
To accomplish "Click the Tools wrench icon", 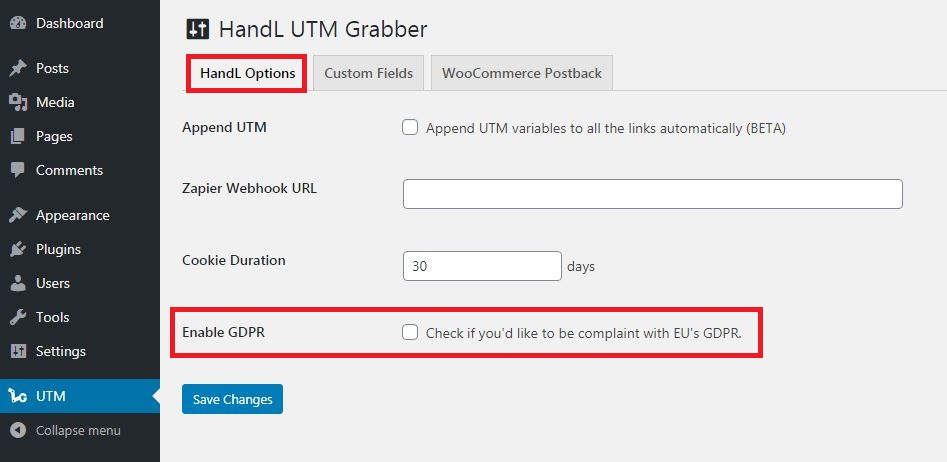I will click(x=17, y=317).
